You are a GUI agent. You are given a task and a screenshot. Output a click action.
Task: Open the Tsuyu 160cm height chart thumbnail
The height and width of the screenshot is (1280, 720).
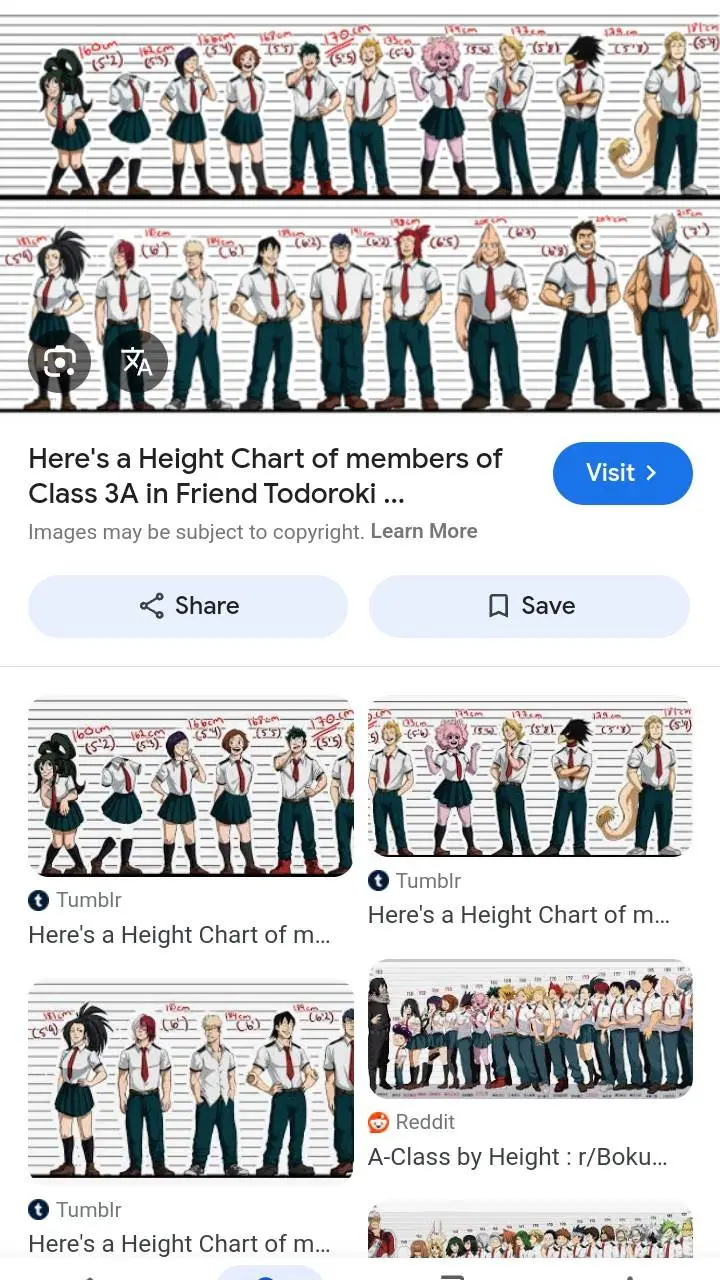coord(190,788)
